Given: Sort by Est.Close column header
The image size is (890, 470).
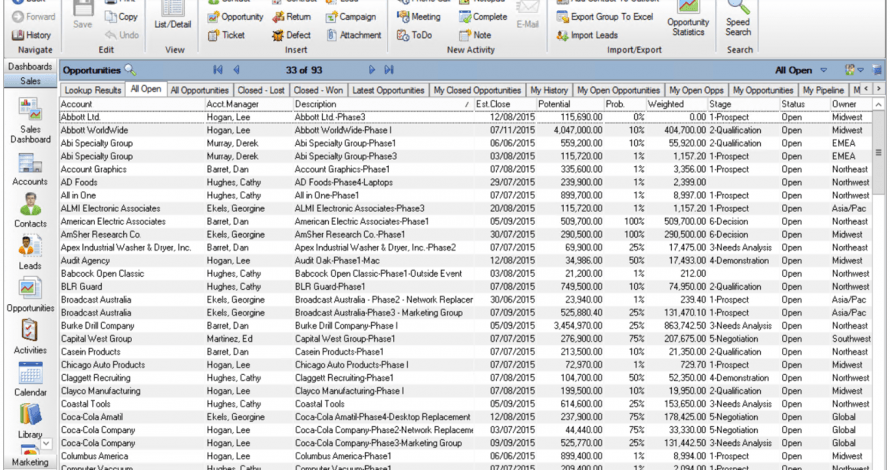Looking at the screenshot, I should (505, 104).
